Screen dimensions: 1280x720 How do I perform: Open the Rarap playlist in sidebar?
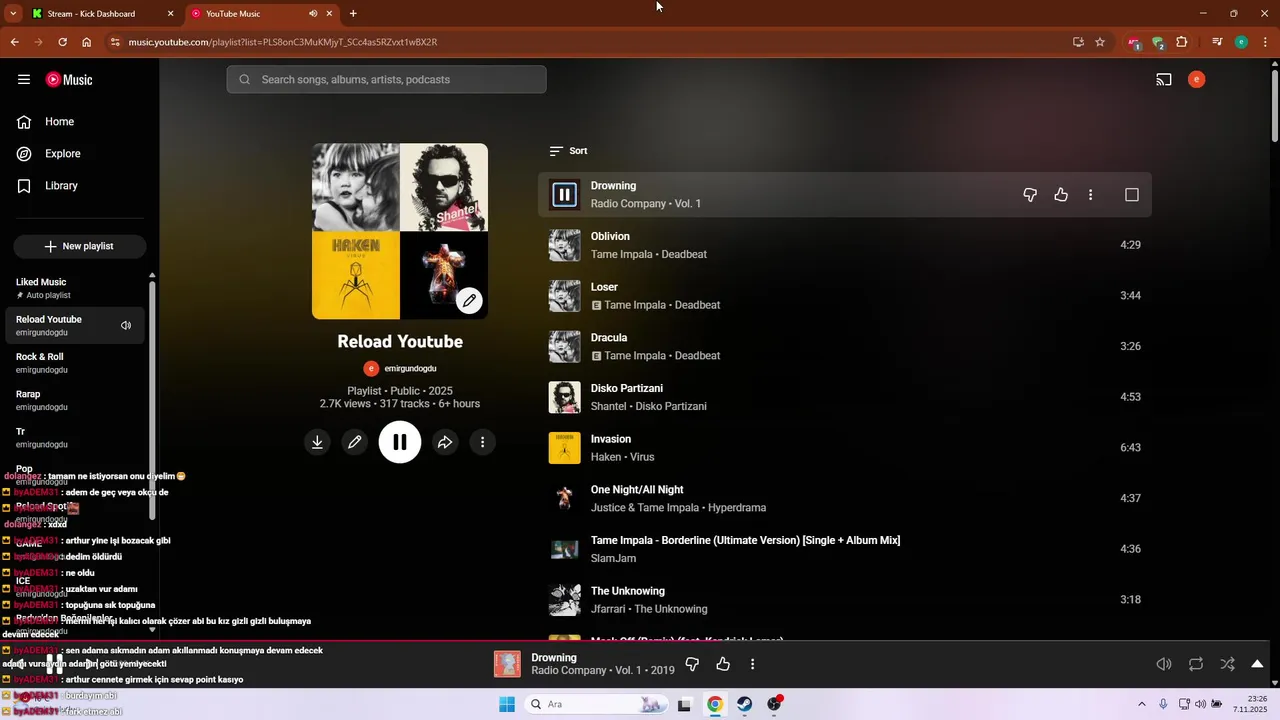click(75, 400)
